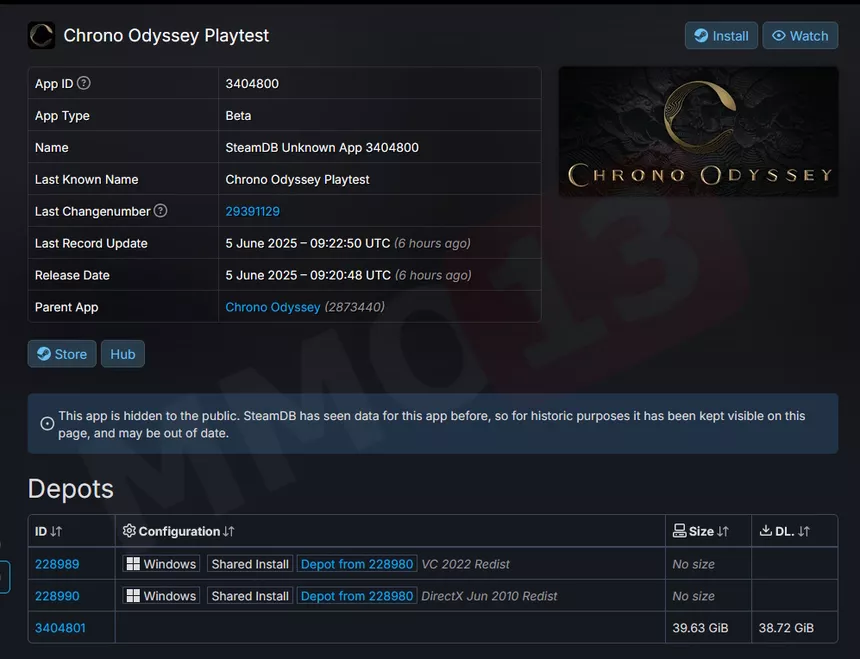Toggle the Watch button with eye icon
This screenshot has width=860, height=659.
[800, 36]
